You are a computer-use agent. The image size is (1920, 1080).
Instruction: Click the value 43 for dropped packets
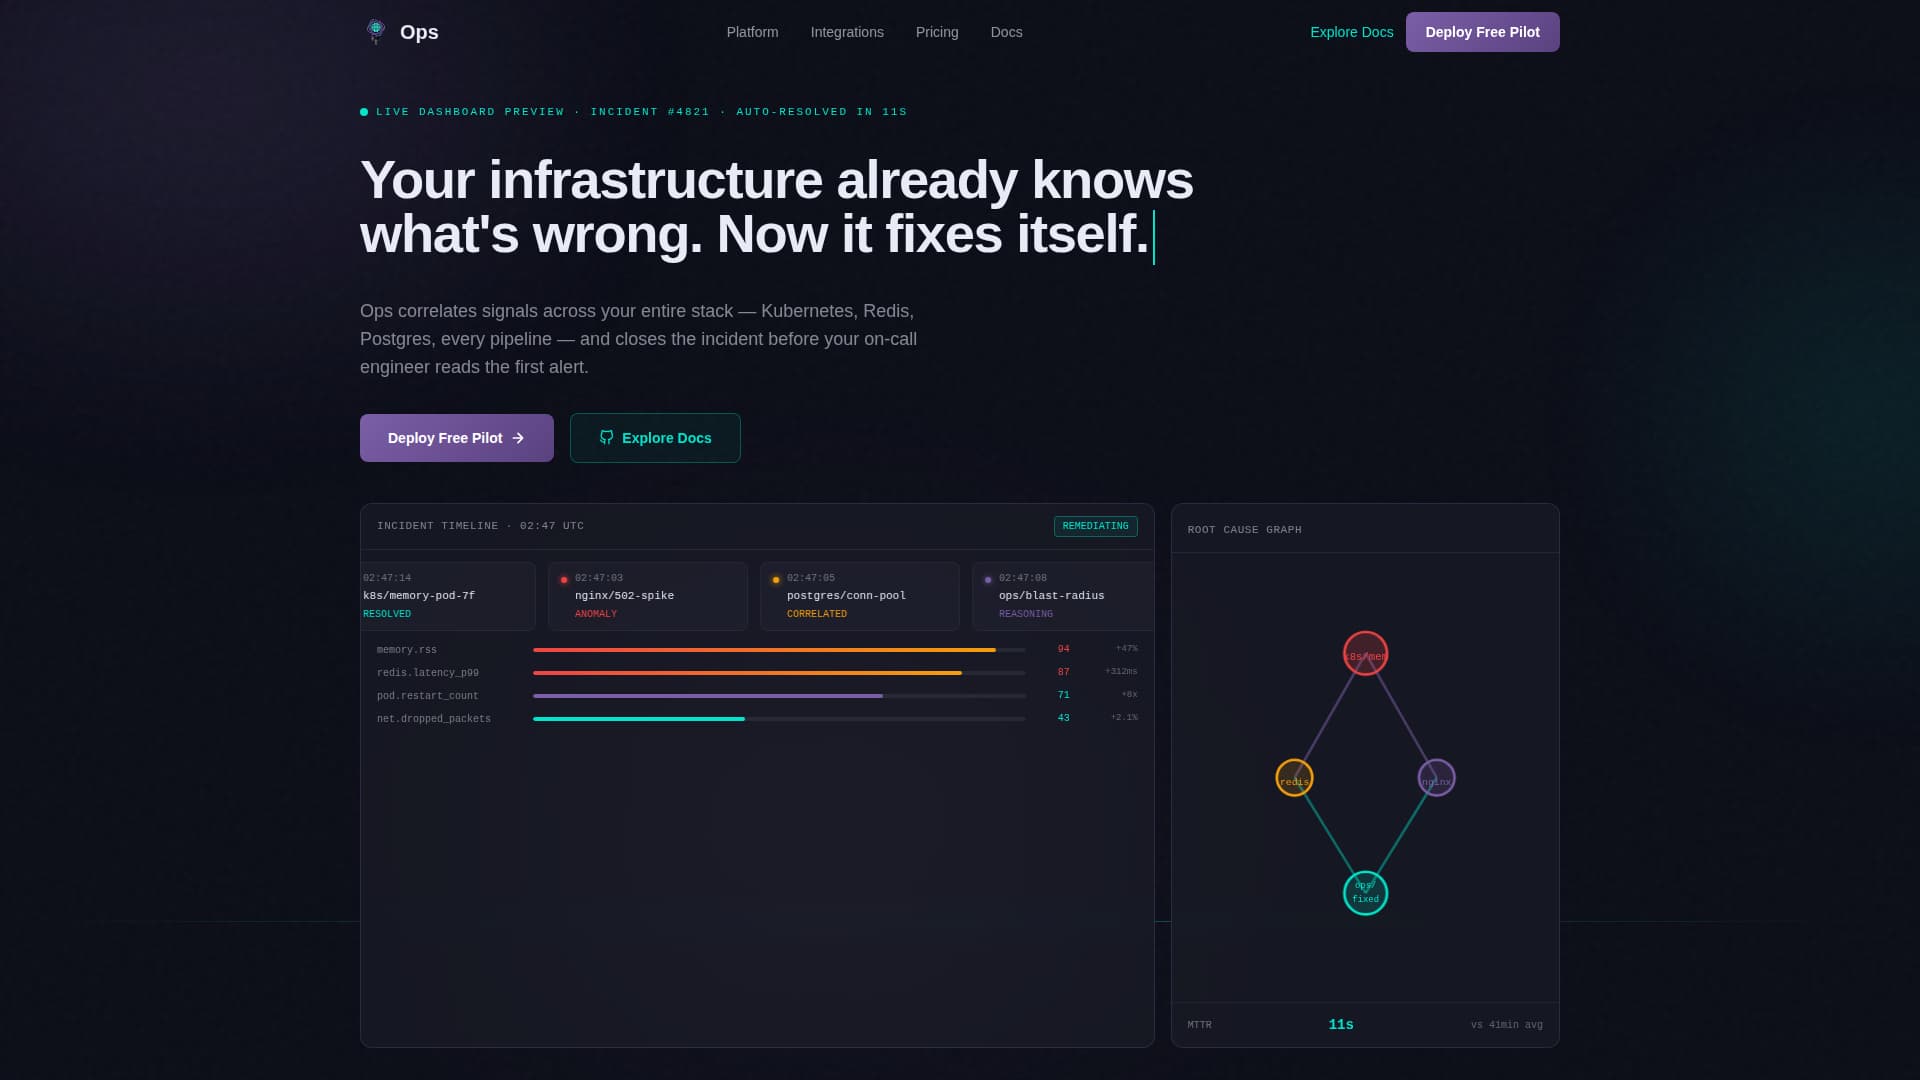[1064, 718]
